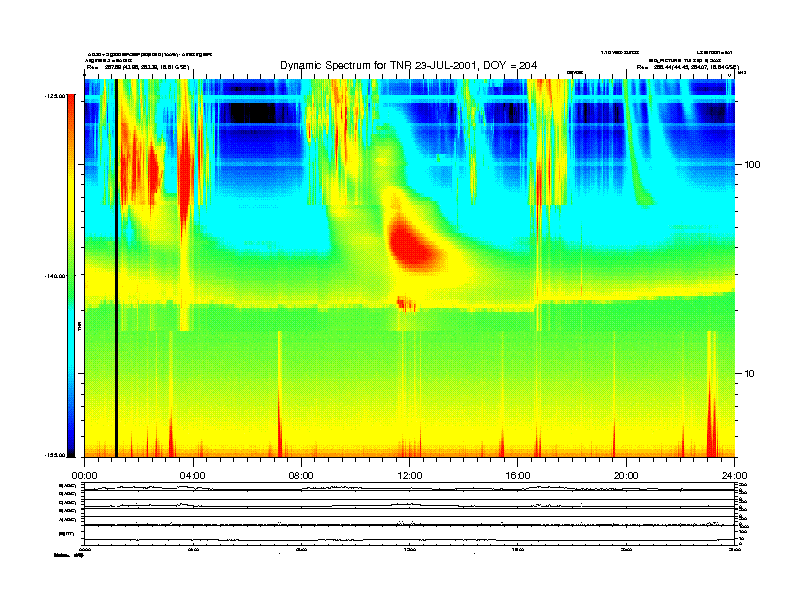Click the 16:00 time axis label
This screenshot has height=612, width=792.
point(518,476)
